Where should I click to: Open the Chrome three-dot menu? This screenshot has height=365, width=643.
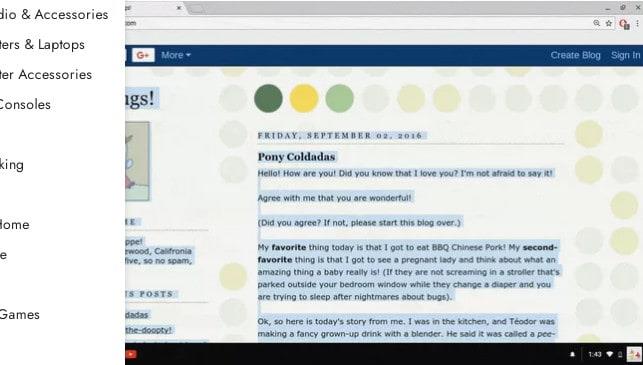click(x=638, y=24)
